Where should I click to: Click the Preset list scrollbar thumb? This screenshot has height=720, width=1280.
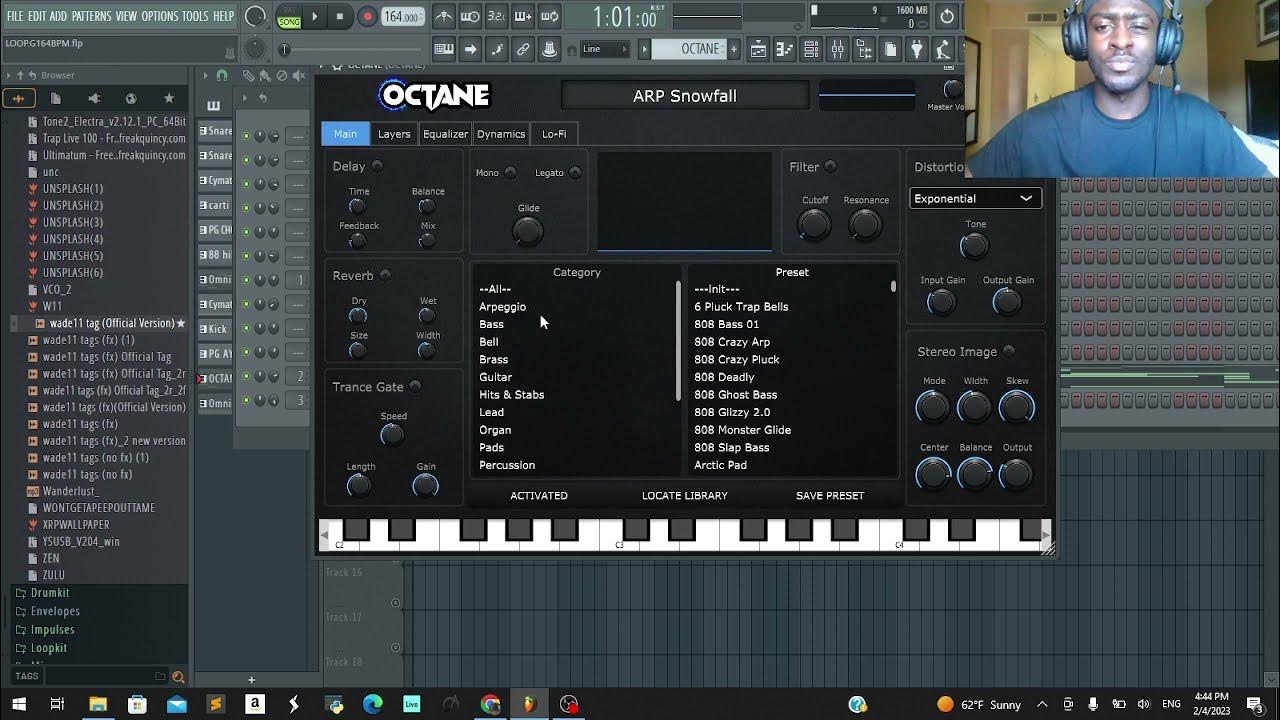pos(893,287)
